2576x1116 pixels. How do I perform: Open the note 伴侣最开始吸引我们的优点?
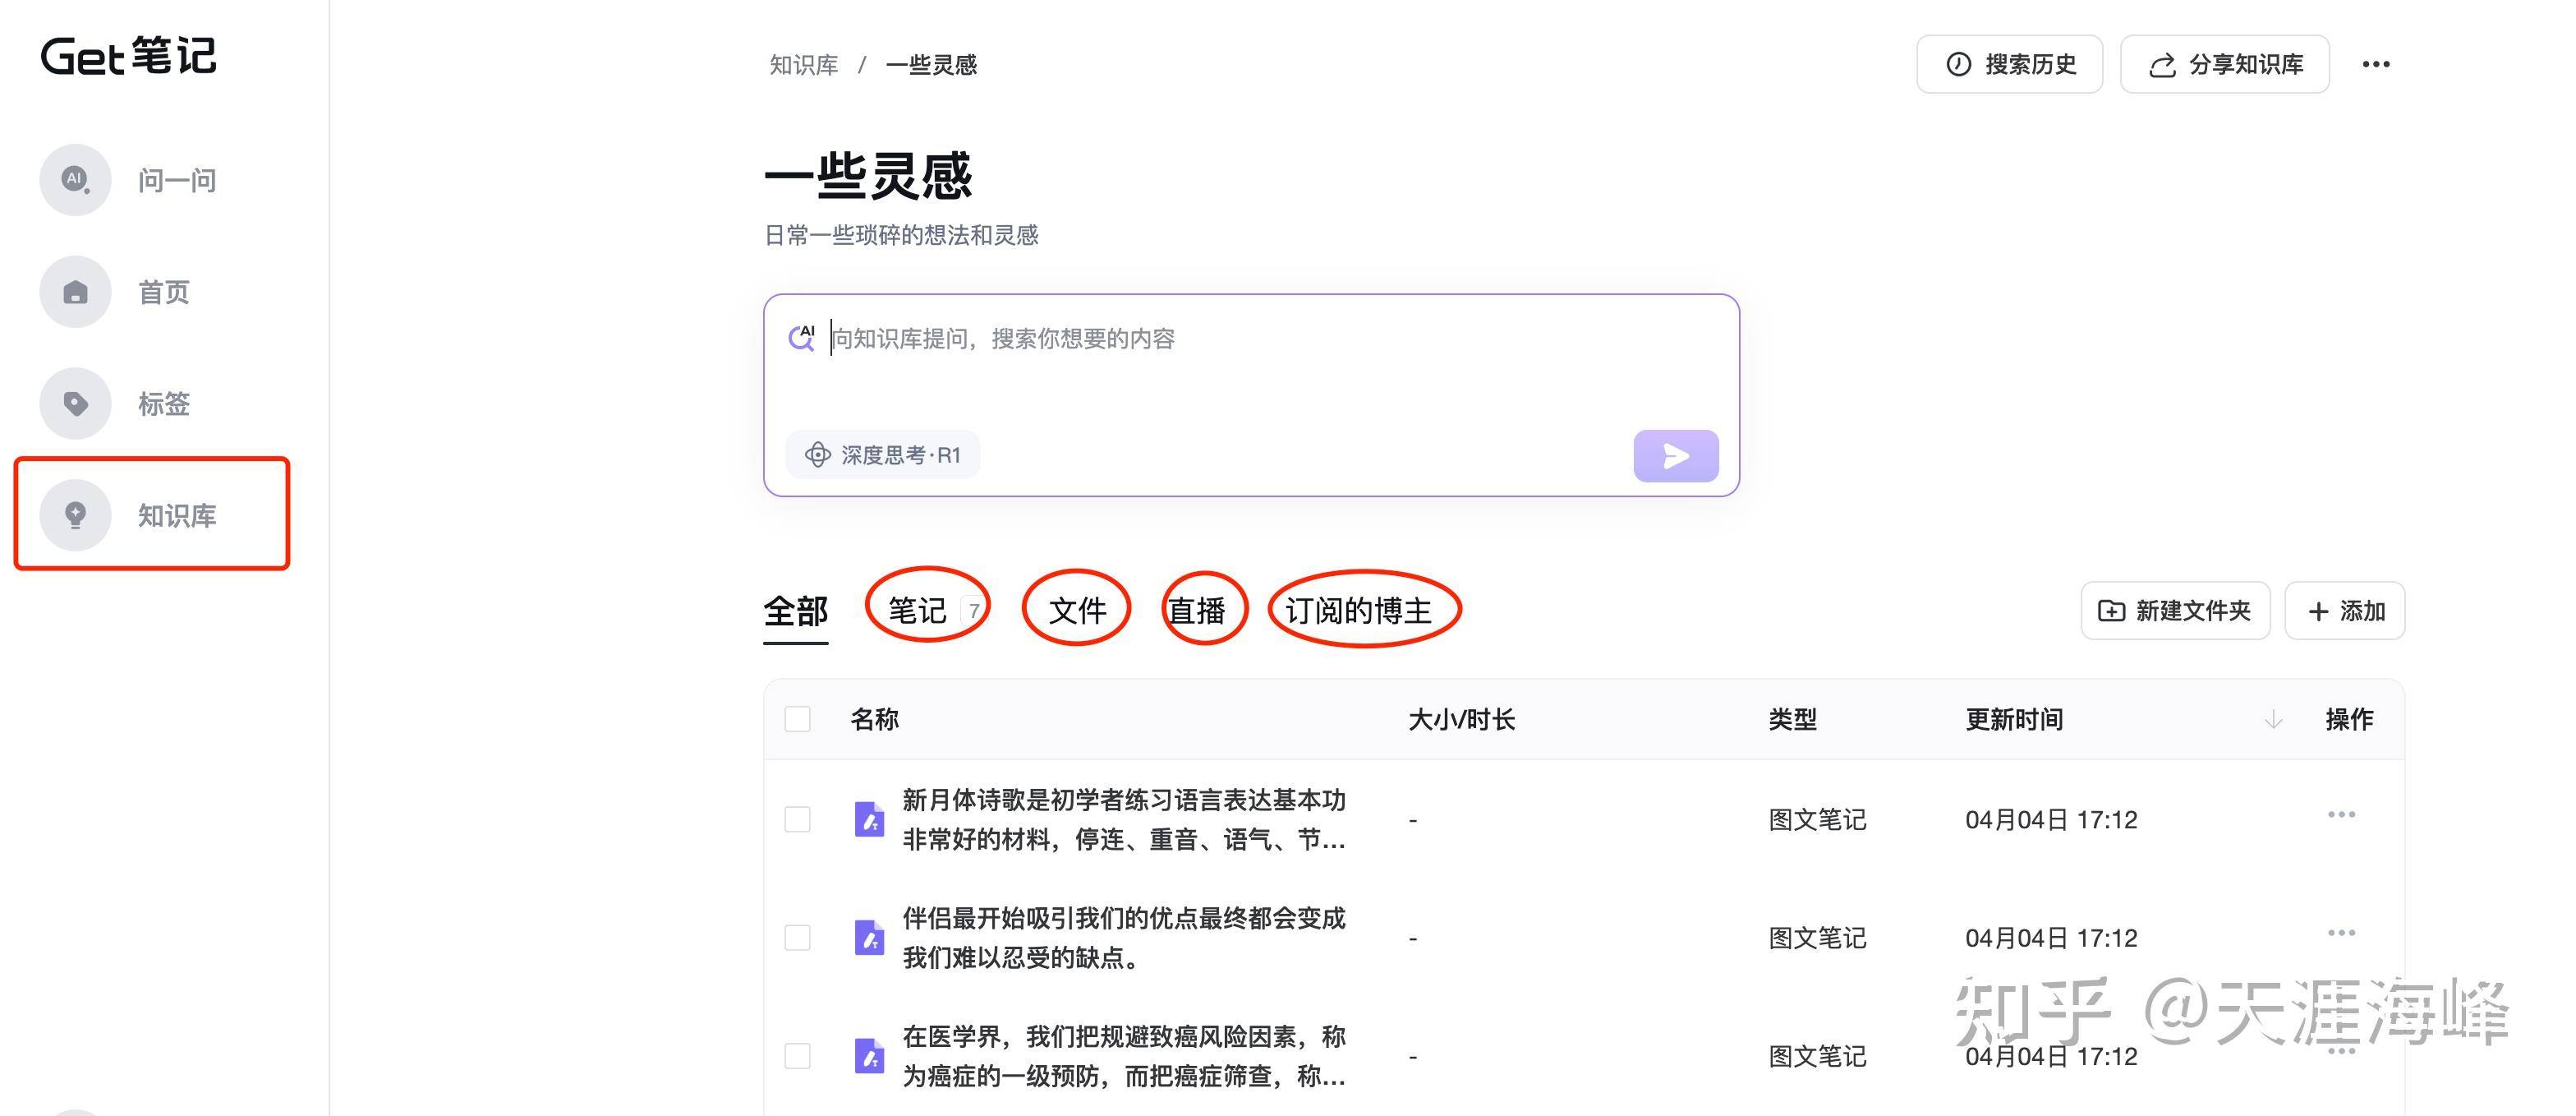[1124, 937]
